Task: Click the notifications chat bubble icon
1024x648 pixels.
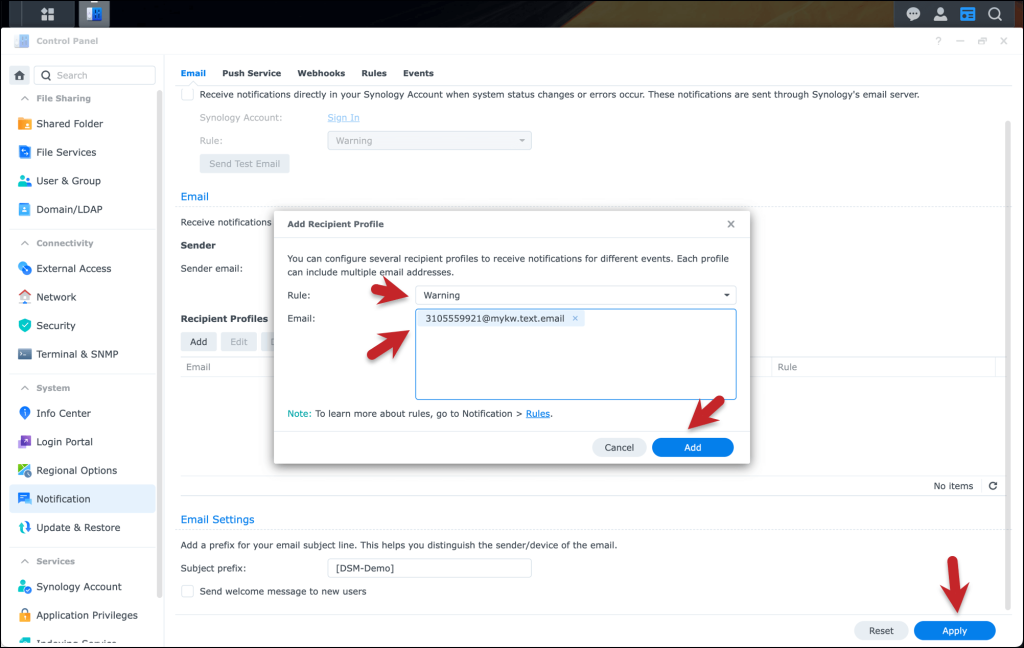Action: point(913,14)
